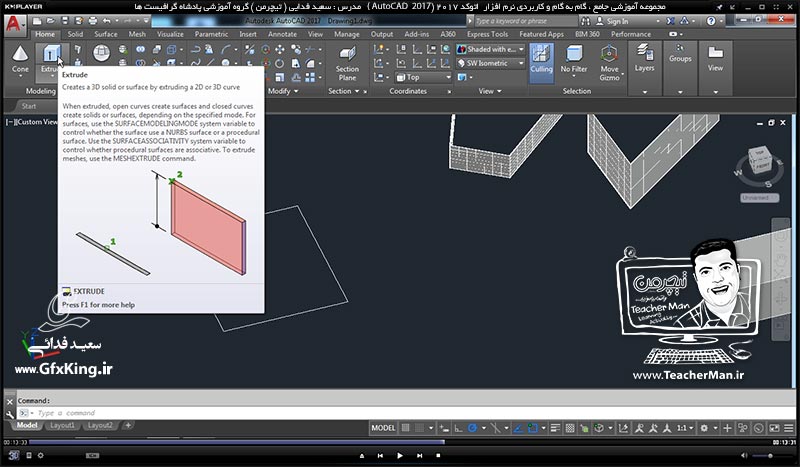This screenshot has height=467, width=800.
Task: Click the Start file tab
Action: tap(29, 106)
